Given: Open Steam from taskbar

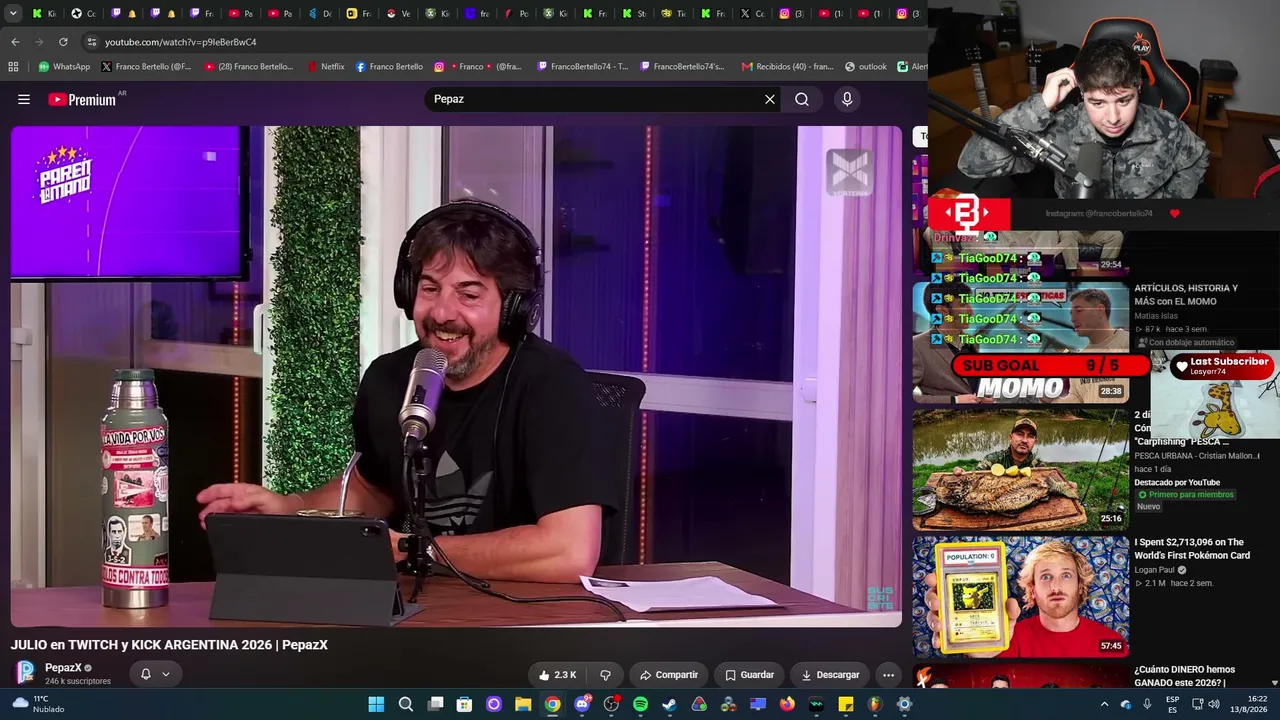Looking at the screenshot, I should [669, 704].
